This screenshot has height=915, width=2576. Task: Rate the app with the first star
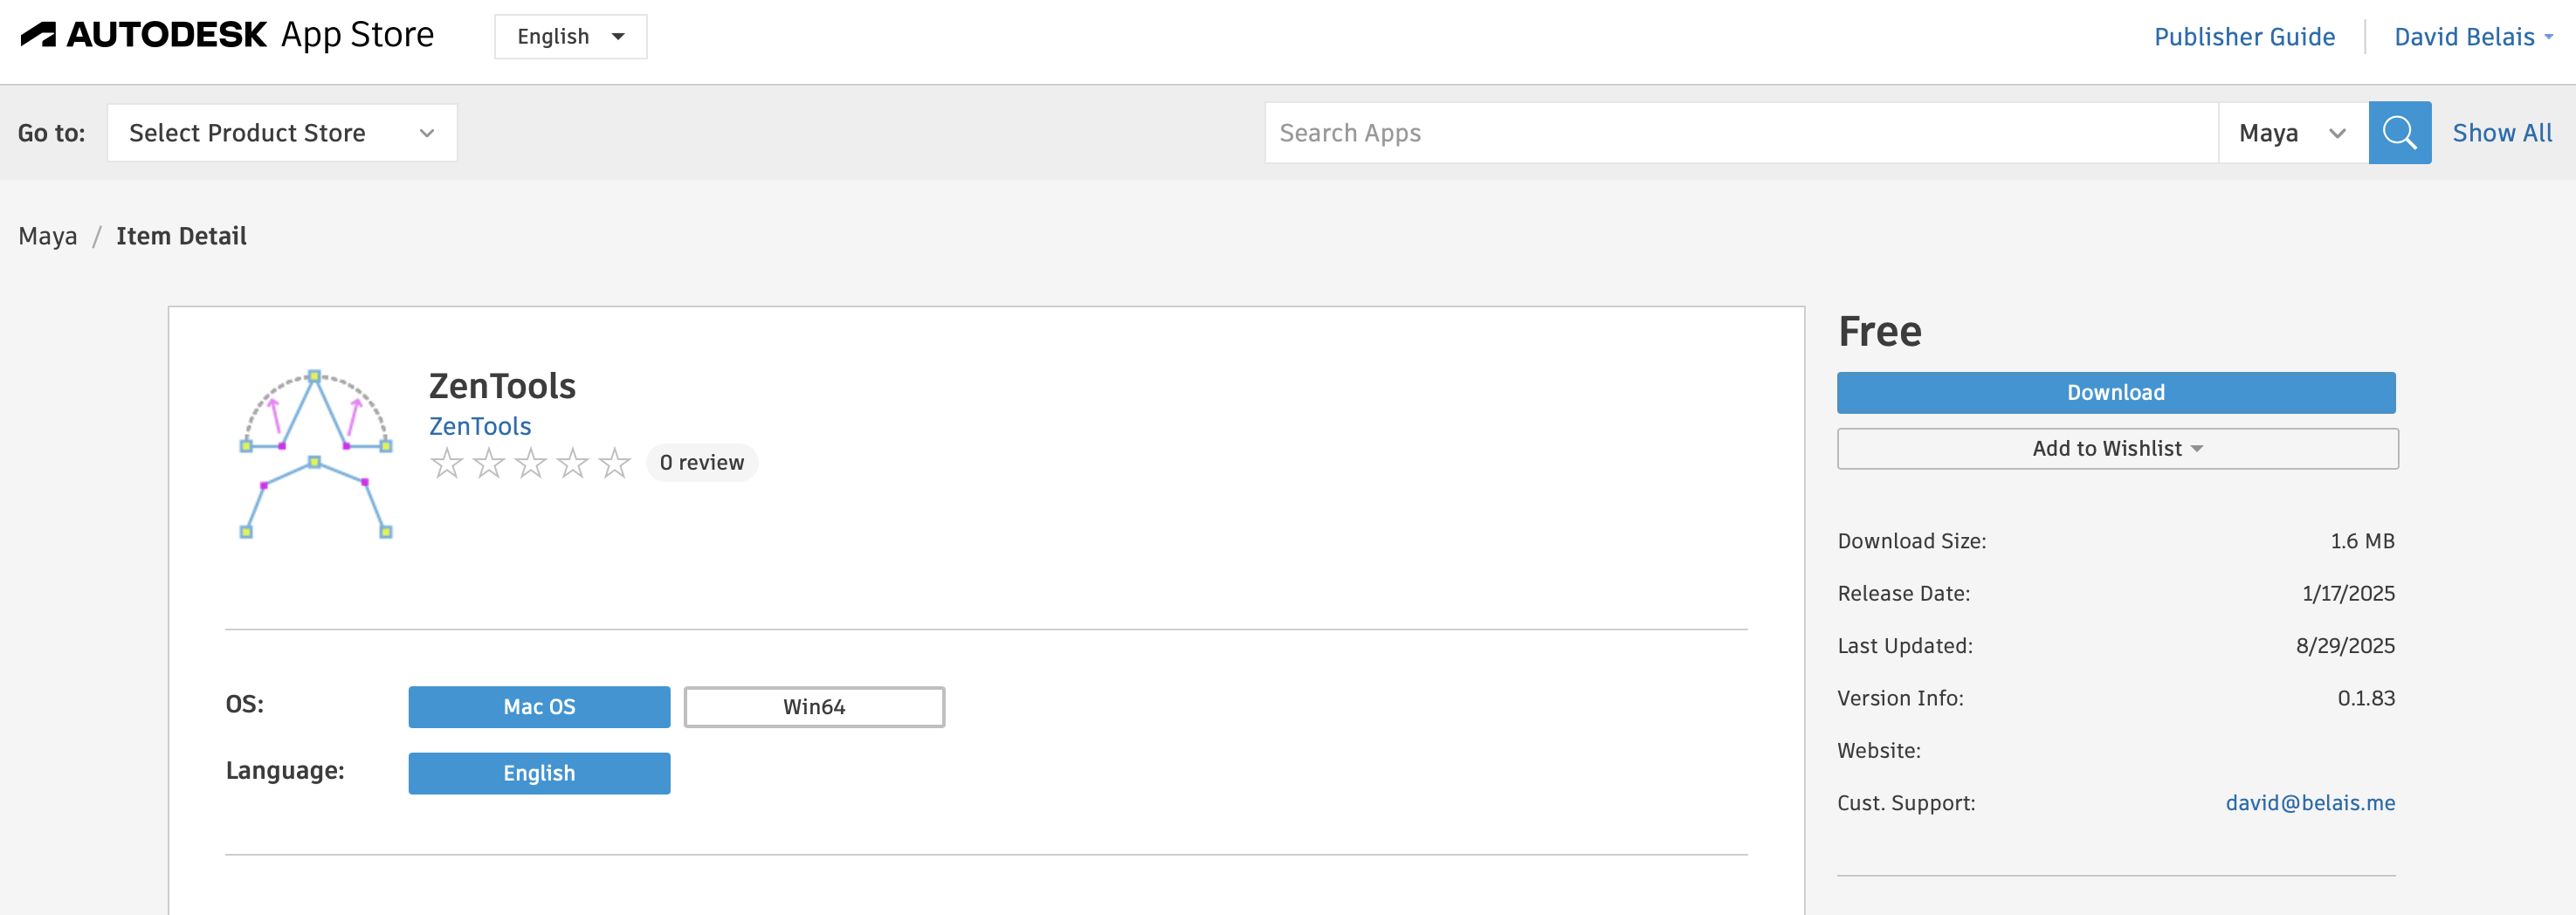pyautogui.click(x=446, y=463)
